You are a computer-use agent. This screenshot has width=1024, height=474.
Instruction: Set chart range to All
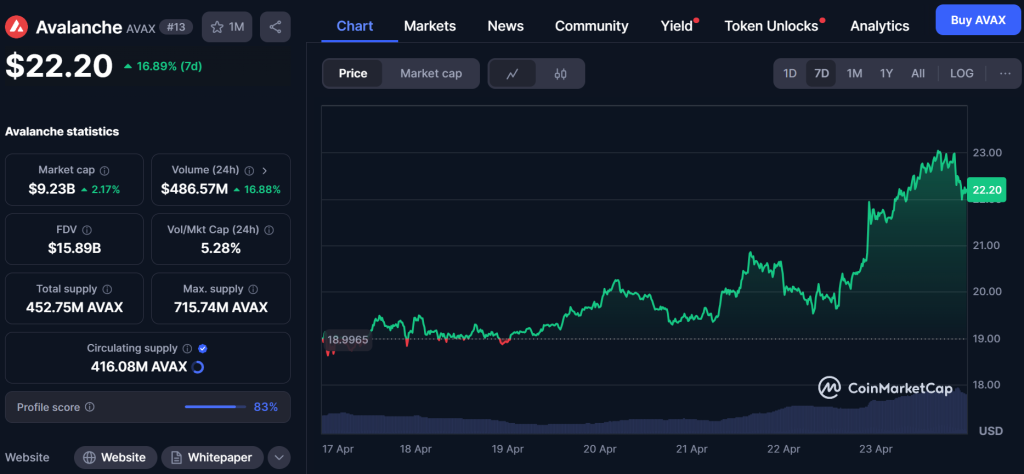point(918,73)
